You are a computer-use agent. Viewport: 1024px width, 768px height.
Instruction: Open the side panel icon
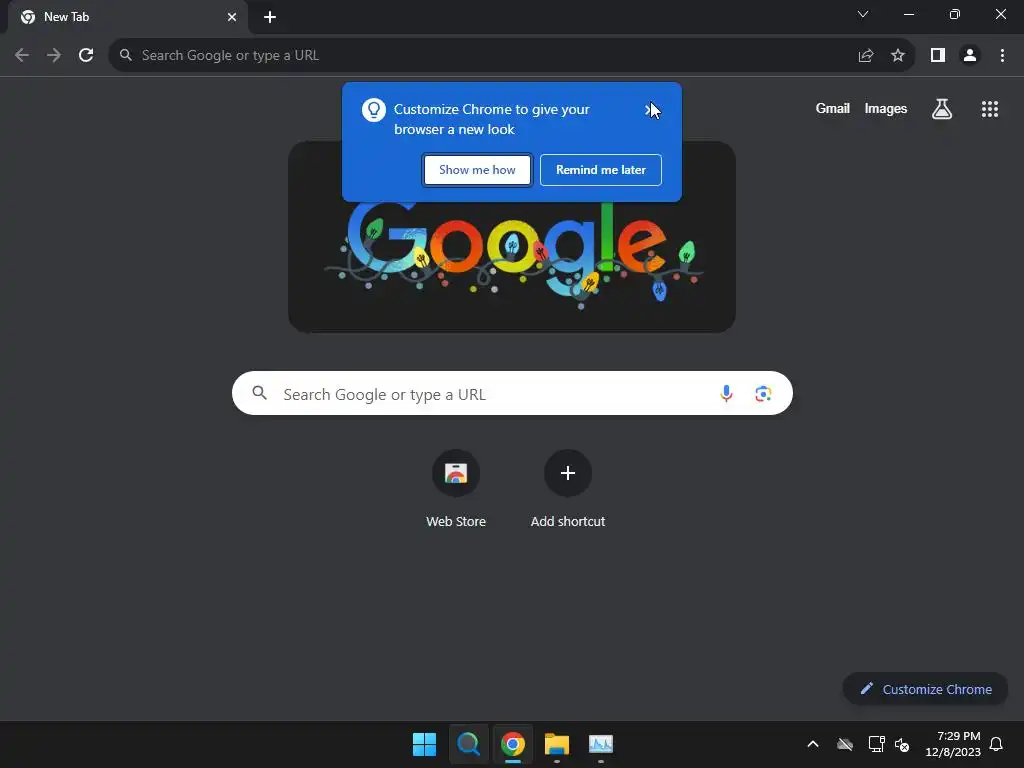point(938,56)
